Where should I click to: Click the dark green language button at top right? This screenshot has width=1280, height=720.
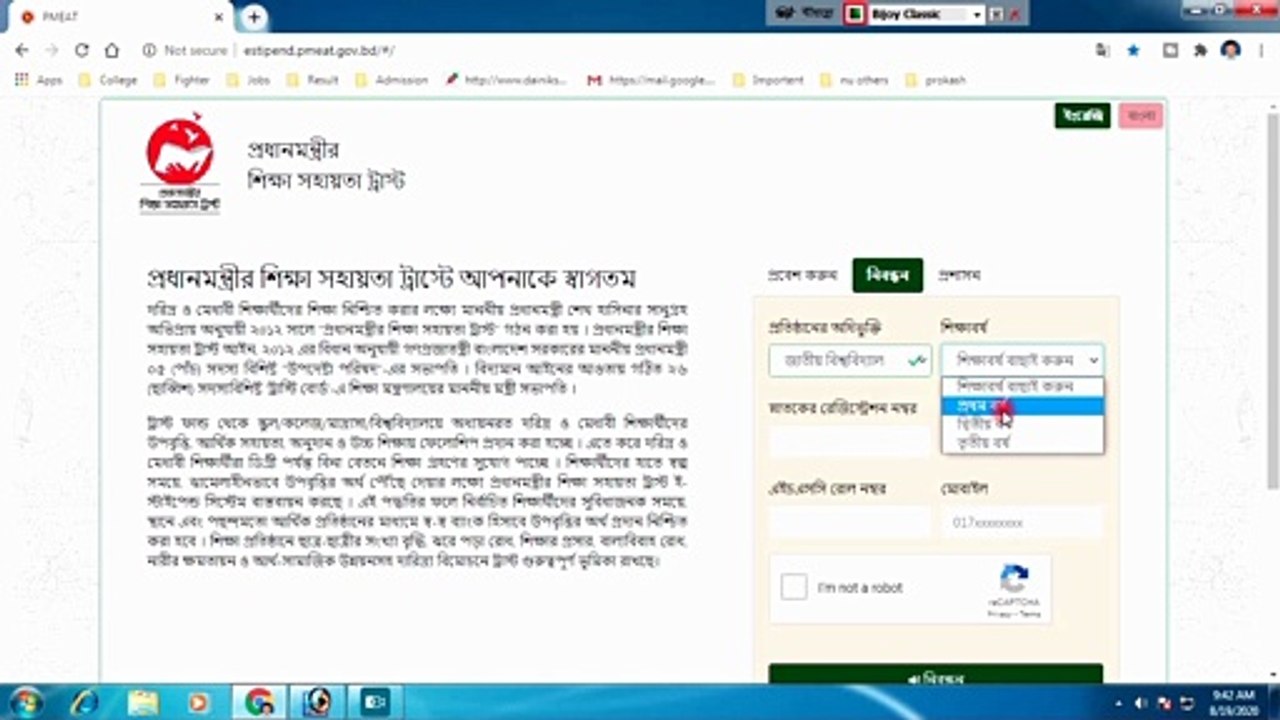[1082, 116]
